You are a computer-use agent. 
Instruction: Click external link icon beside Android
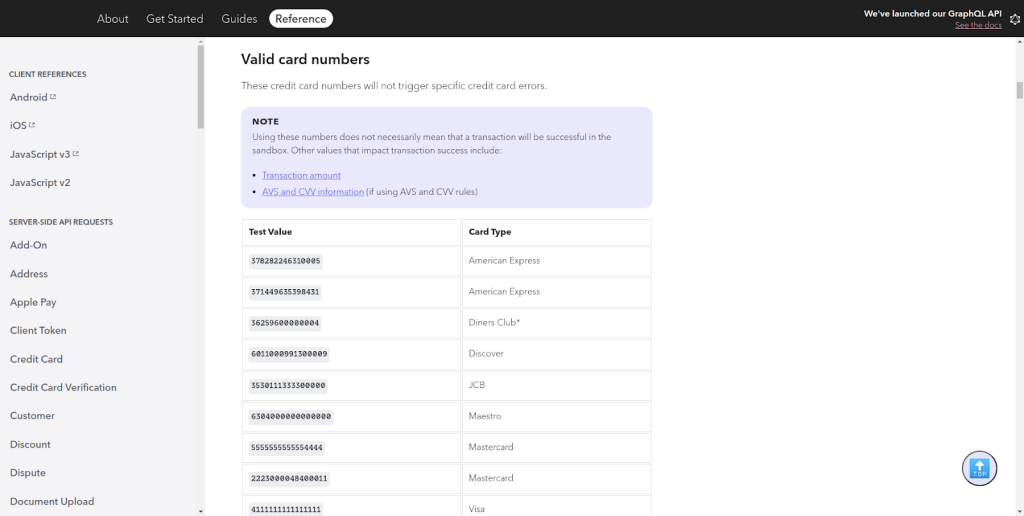[53, 97]
